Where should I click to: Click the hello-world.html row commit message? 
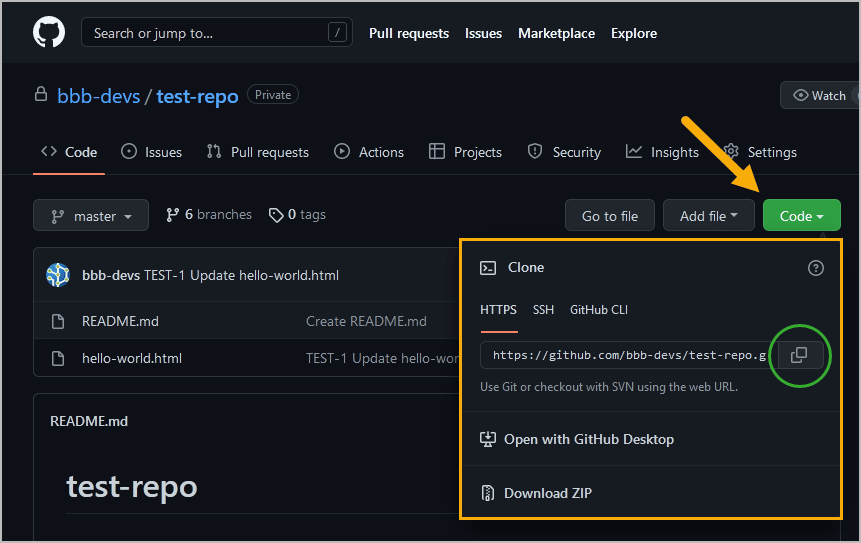[383, 359]
